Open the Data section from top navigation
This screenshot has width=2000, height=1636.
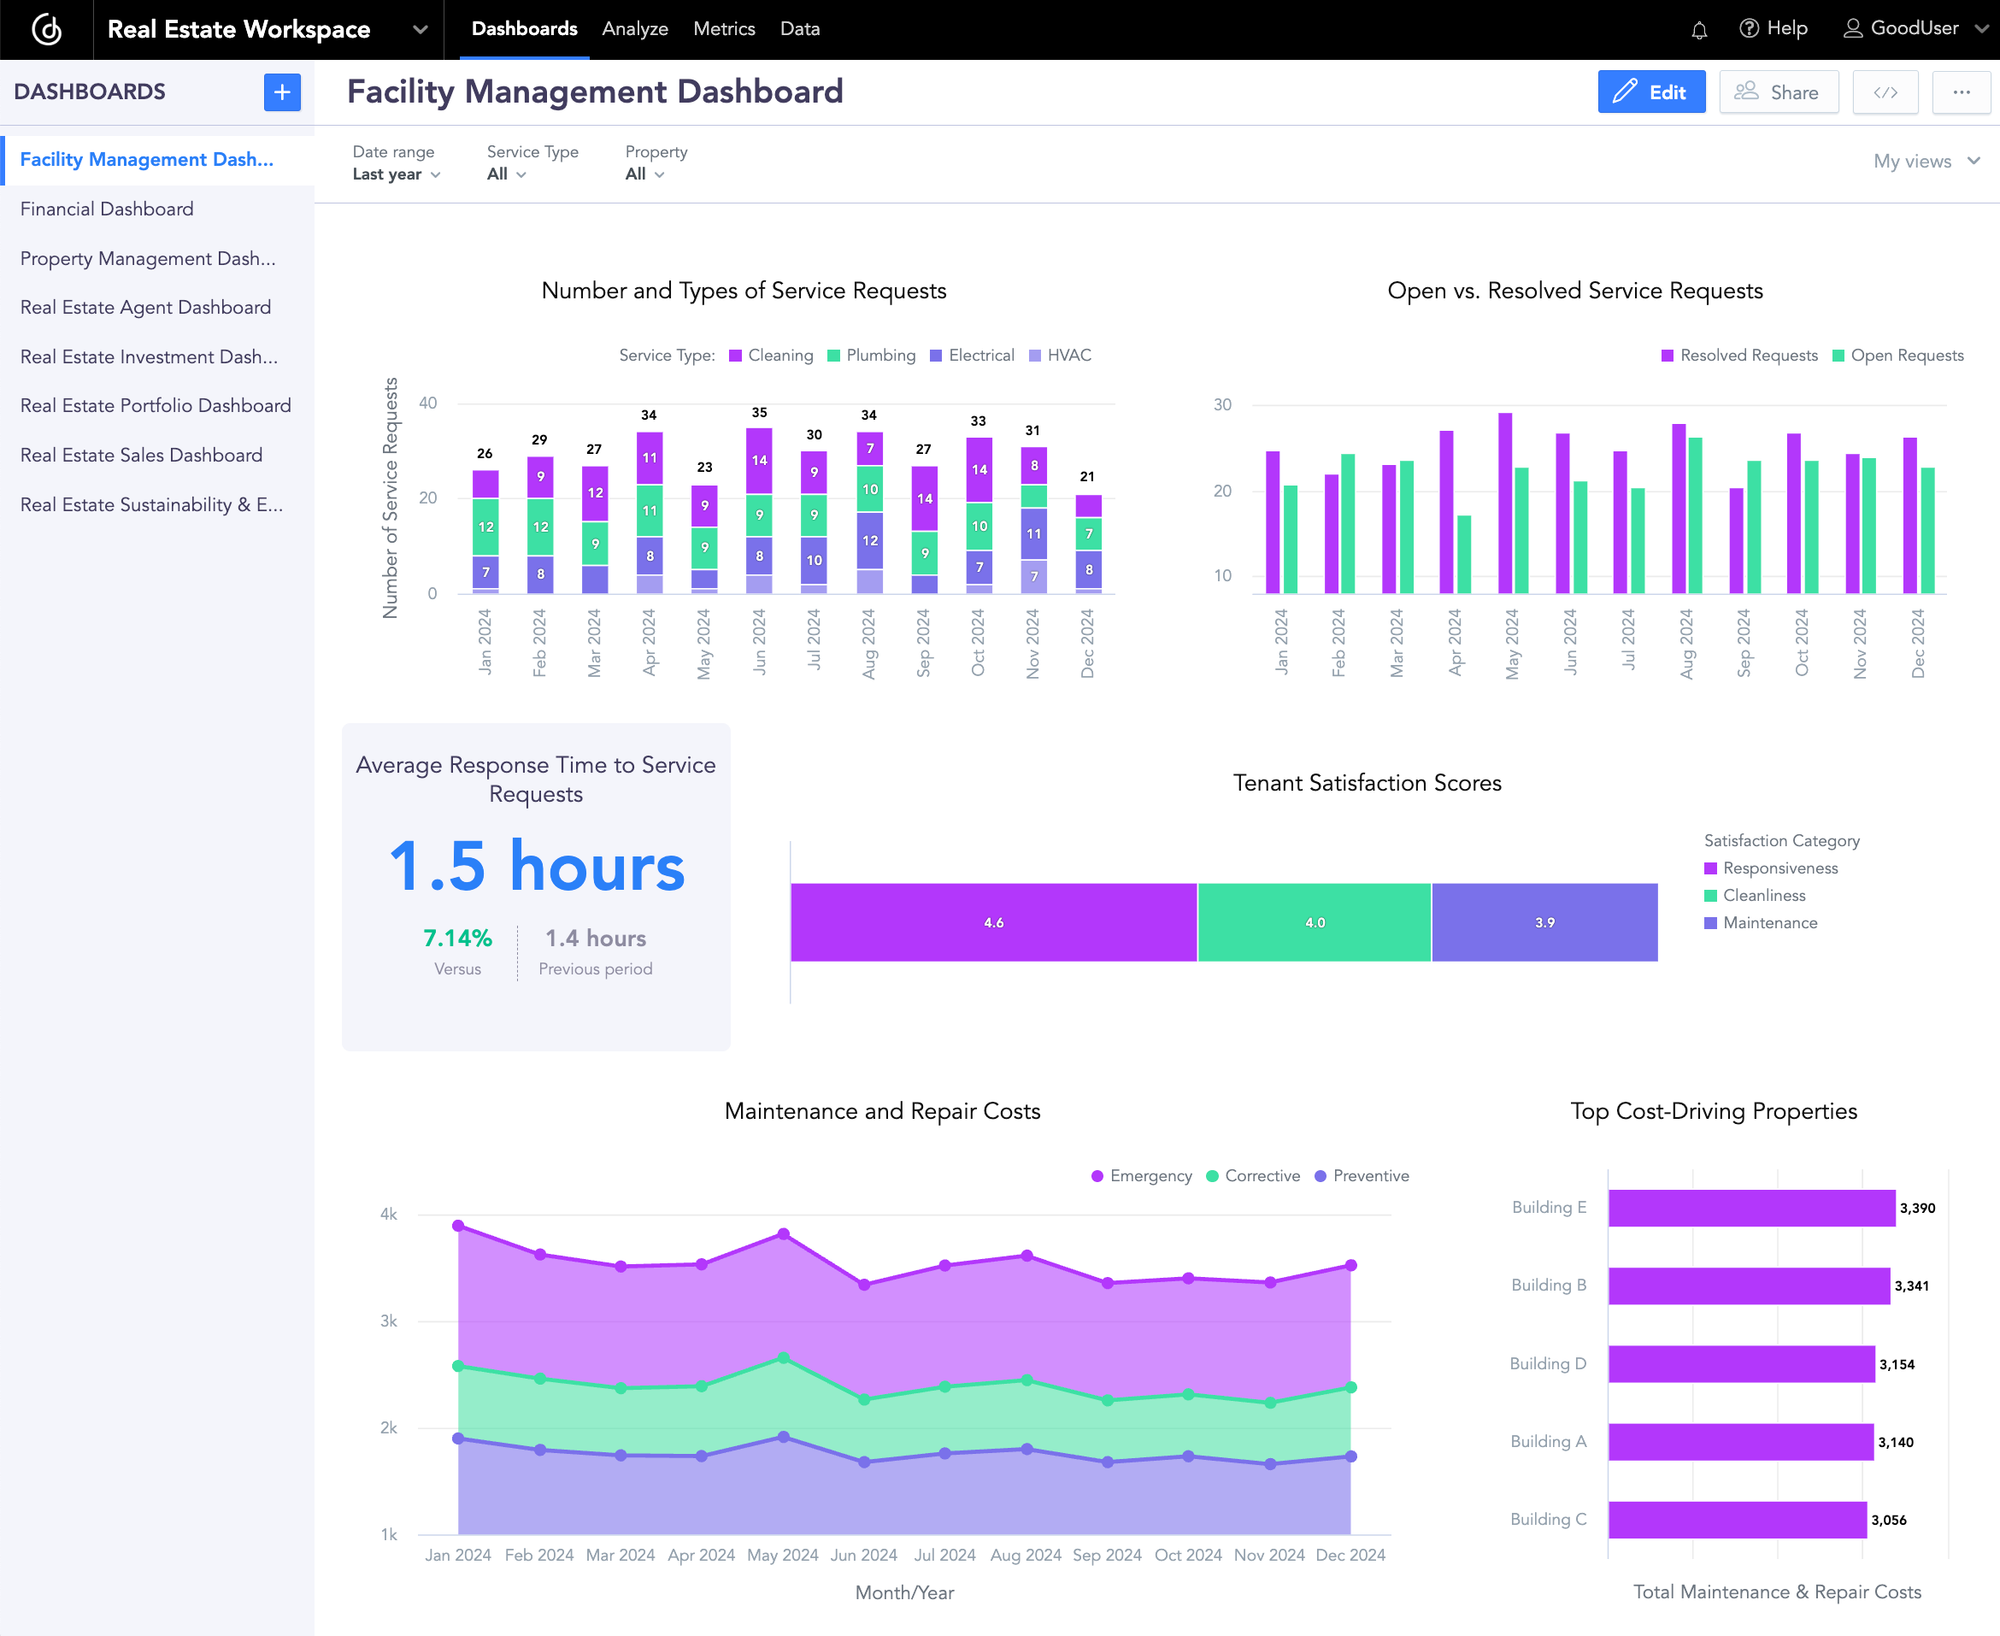pos(799,29)
